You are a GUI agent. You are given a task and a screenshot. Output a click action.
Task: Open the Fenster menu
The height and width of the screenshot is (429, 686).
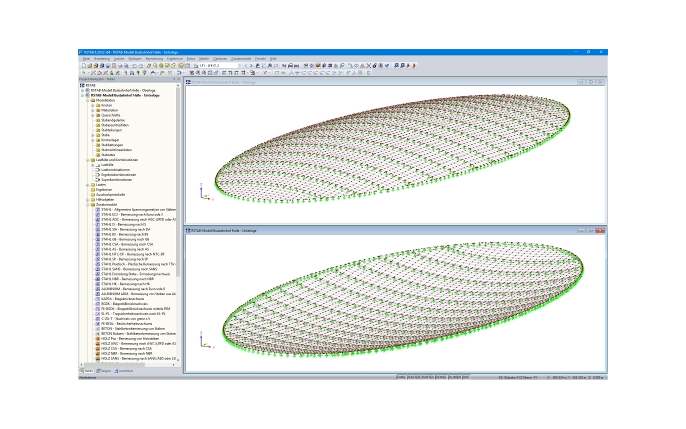[x=260, y=59]
